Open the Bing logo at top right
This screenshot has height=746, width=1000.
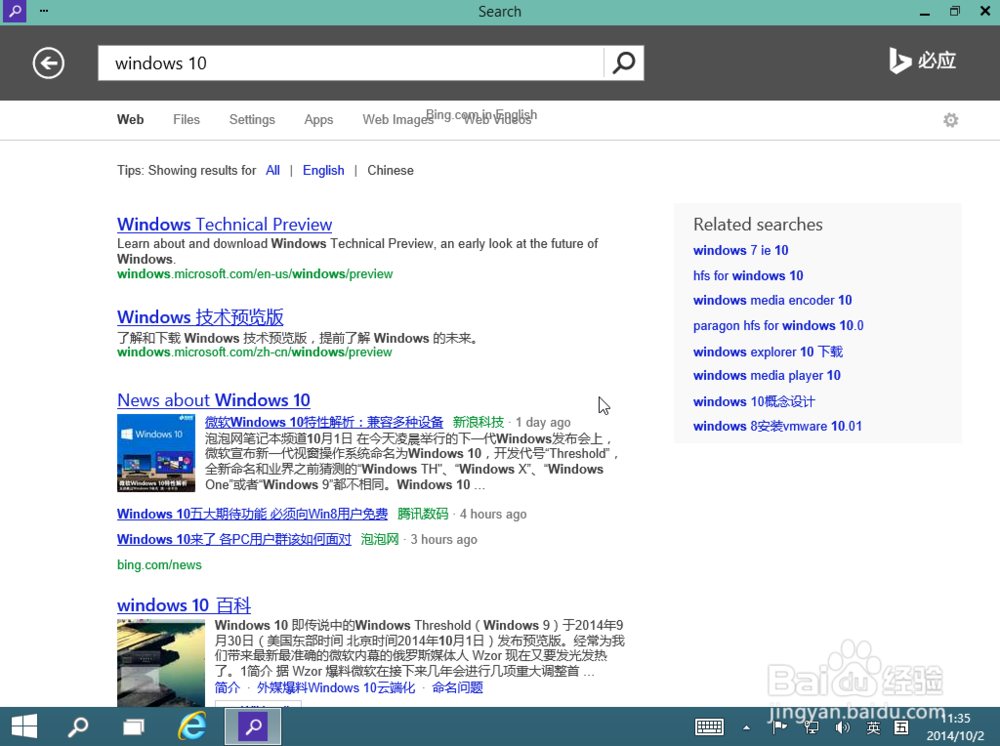922,61
